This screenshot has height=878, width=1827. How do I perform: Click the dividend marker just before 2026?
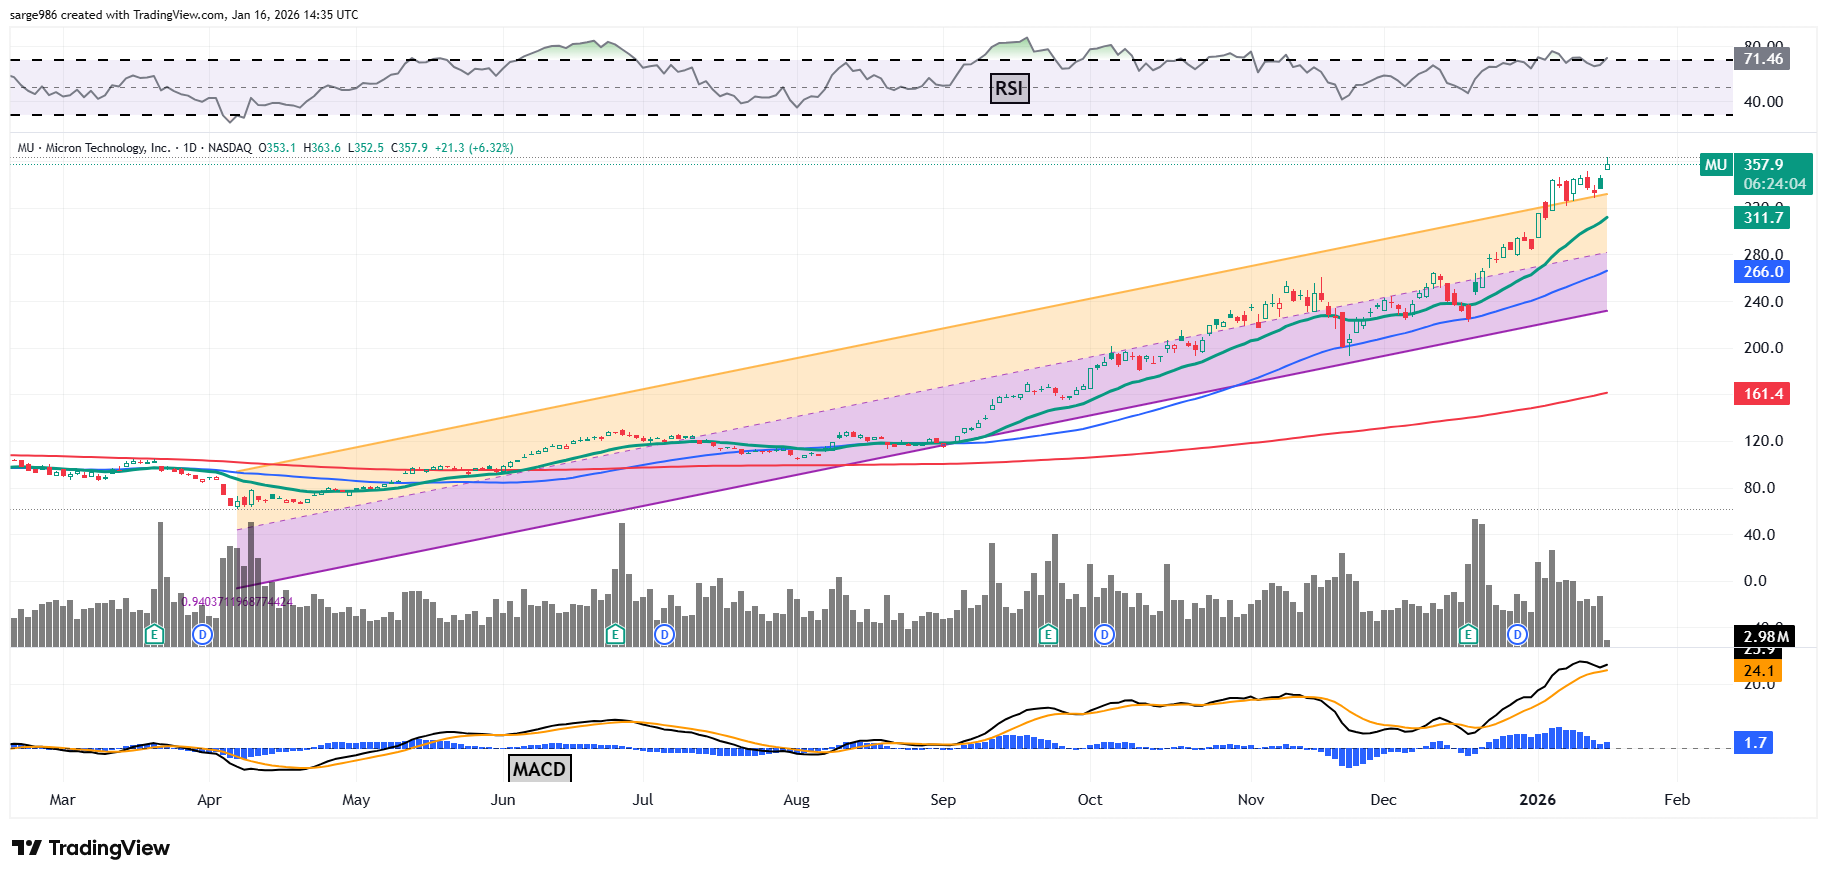[x=1518, y=634]
